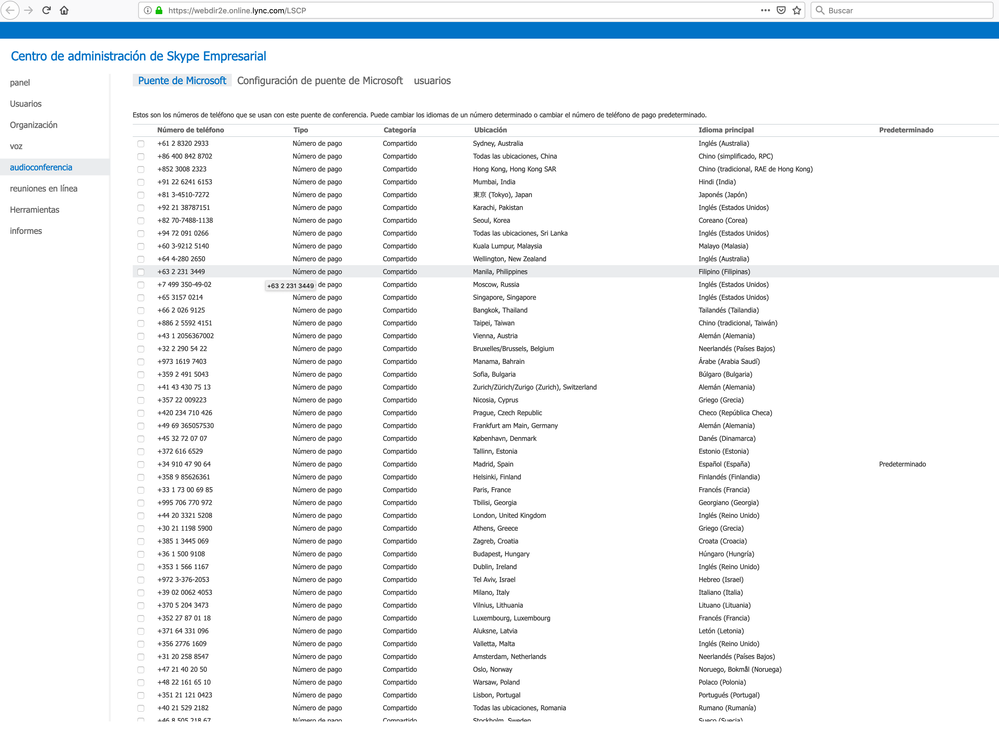Viewport: 999px width, 735px height.
Task: Select phone number +86 400 842 8702
Action: 185,156
